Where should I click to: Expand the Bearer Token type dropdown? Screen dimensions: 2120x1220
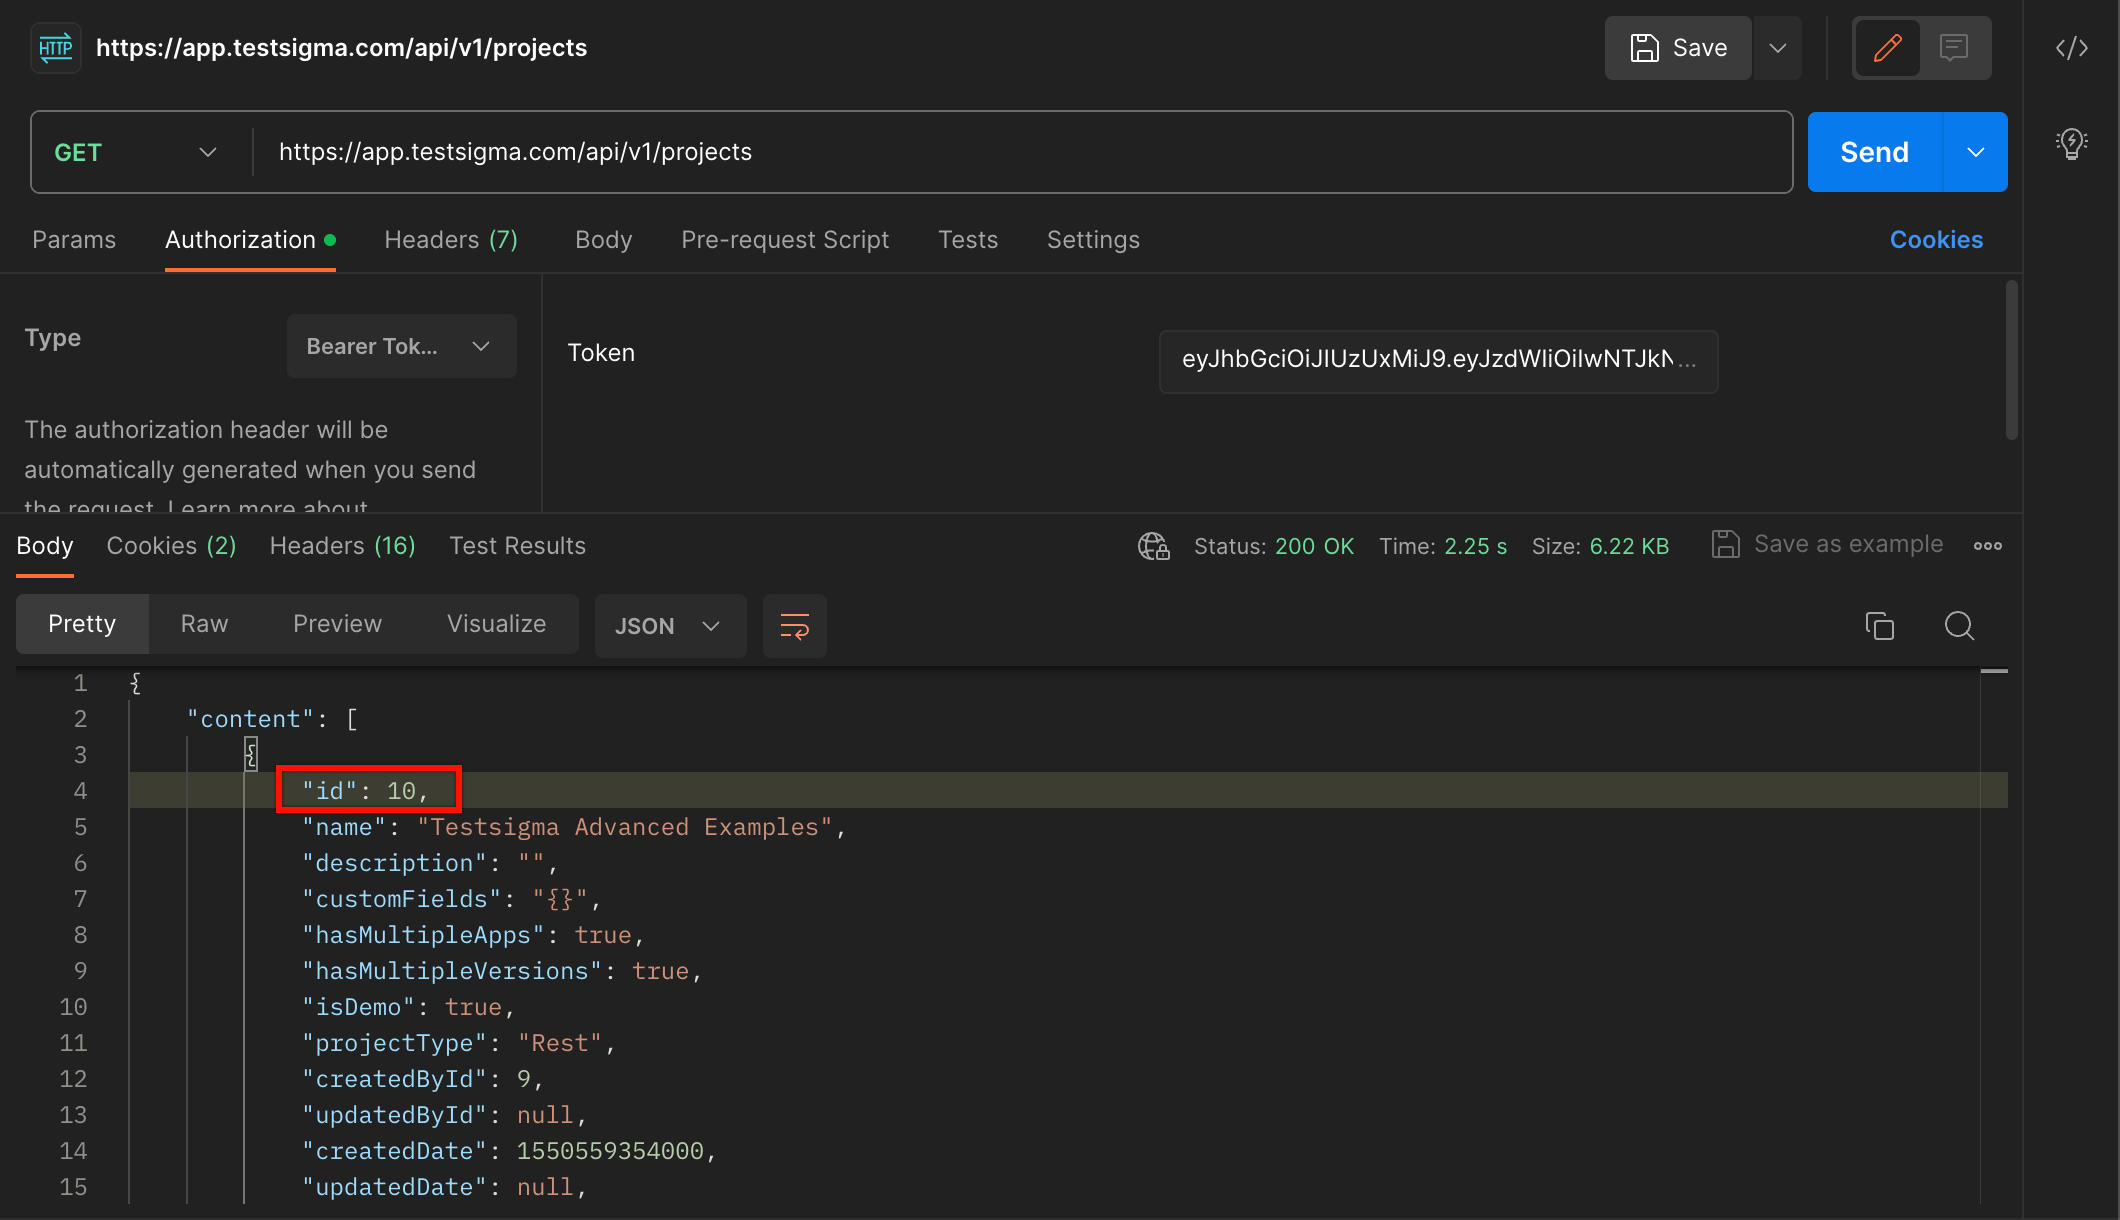[401, 346]
